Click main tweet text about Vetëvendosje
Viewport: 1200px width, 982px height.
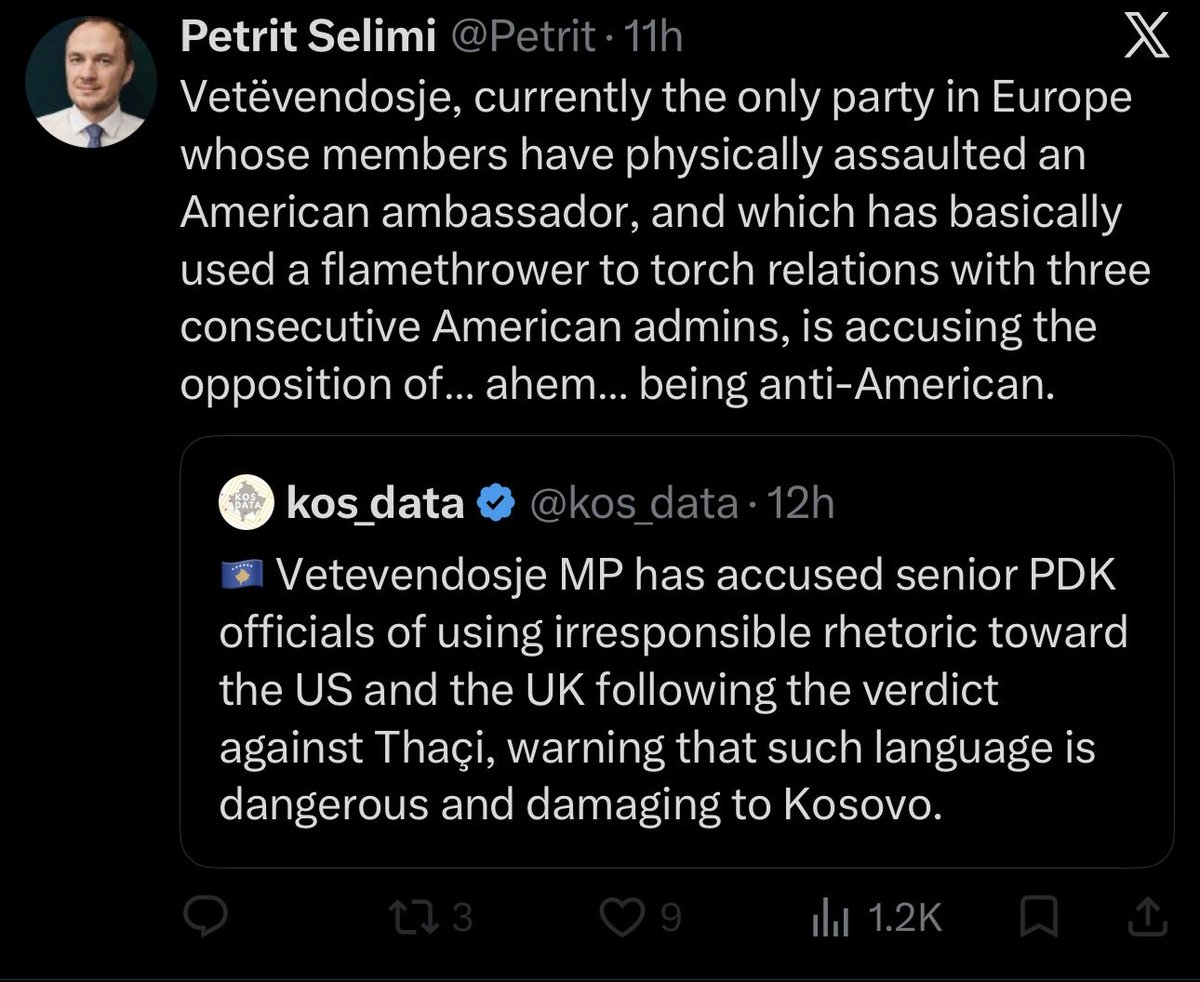[x=666, y=241]
